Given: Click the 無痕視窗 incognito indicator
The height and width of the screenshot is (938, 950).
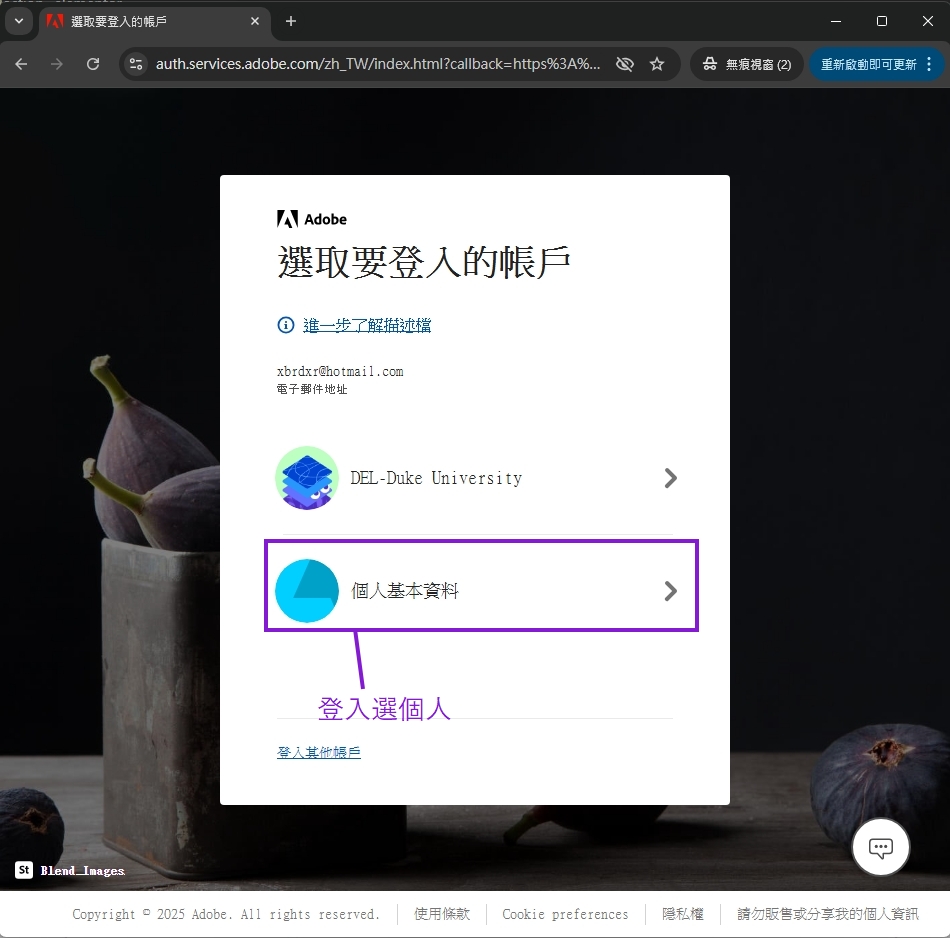Looking at the screenshot, I should click(x=747, y=64).
